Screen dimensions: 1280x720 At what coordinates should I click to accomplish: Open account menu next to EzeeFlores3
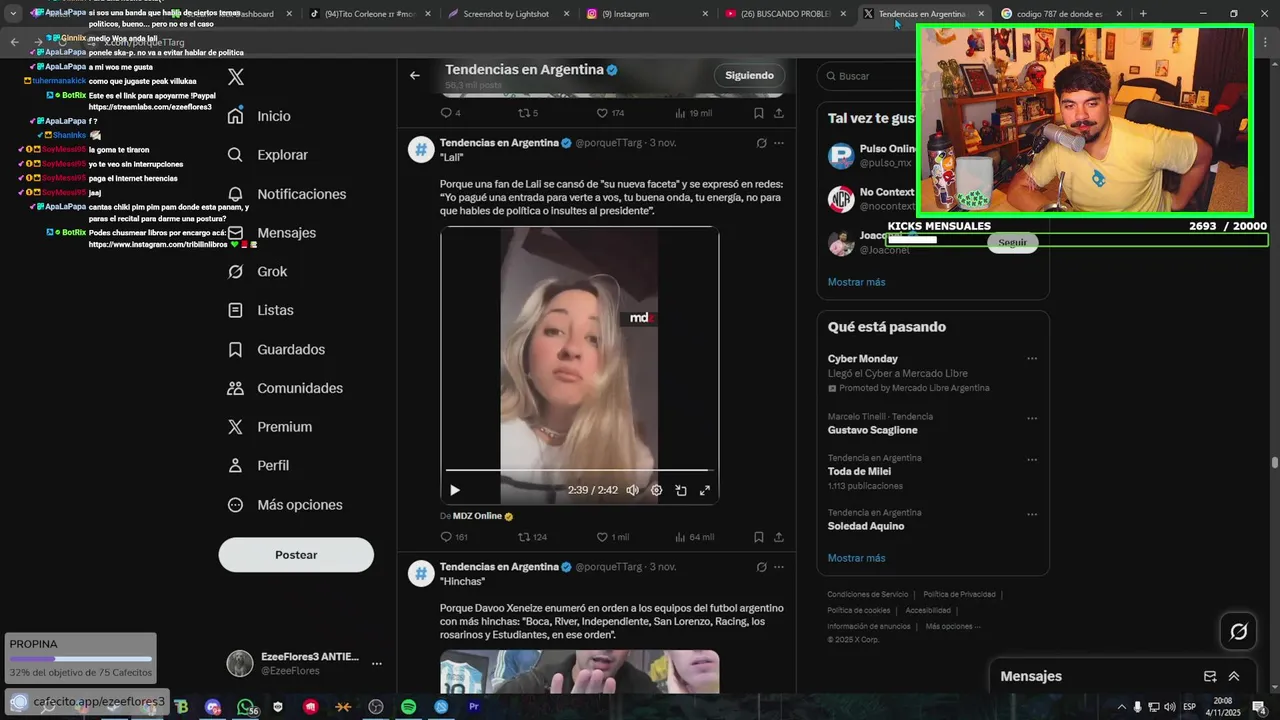[377, 663]
